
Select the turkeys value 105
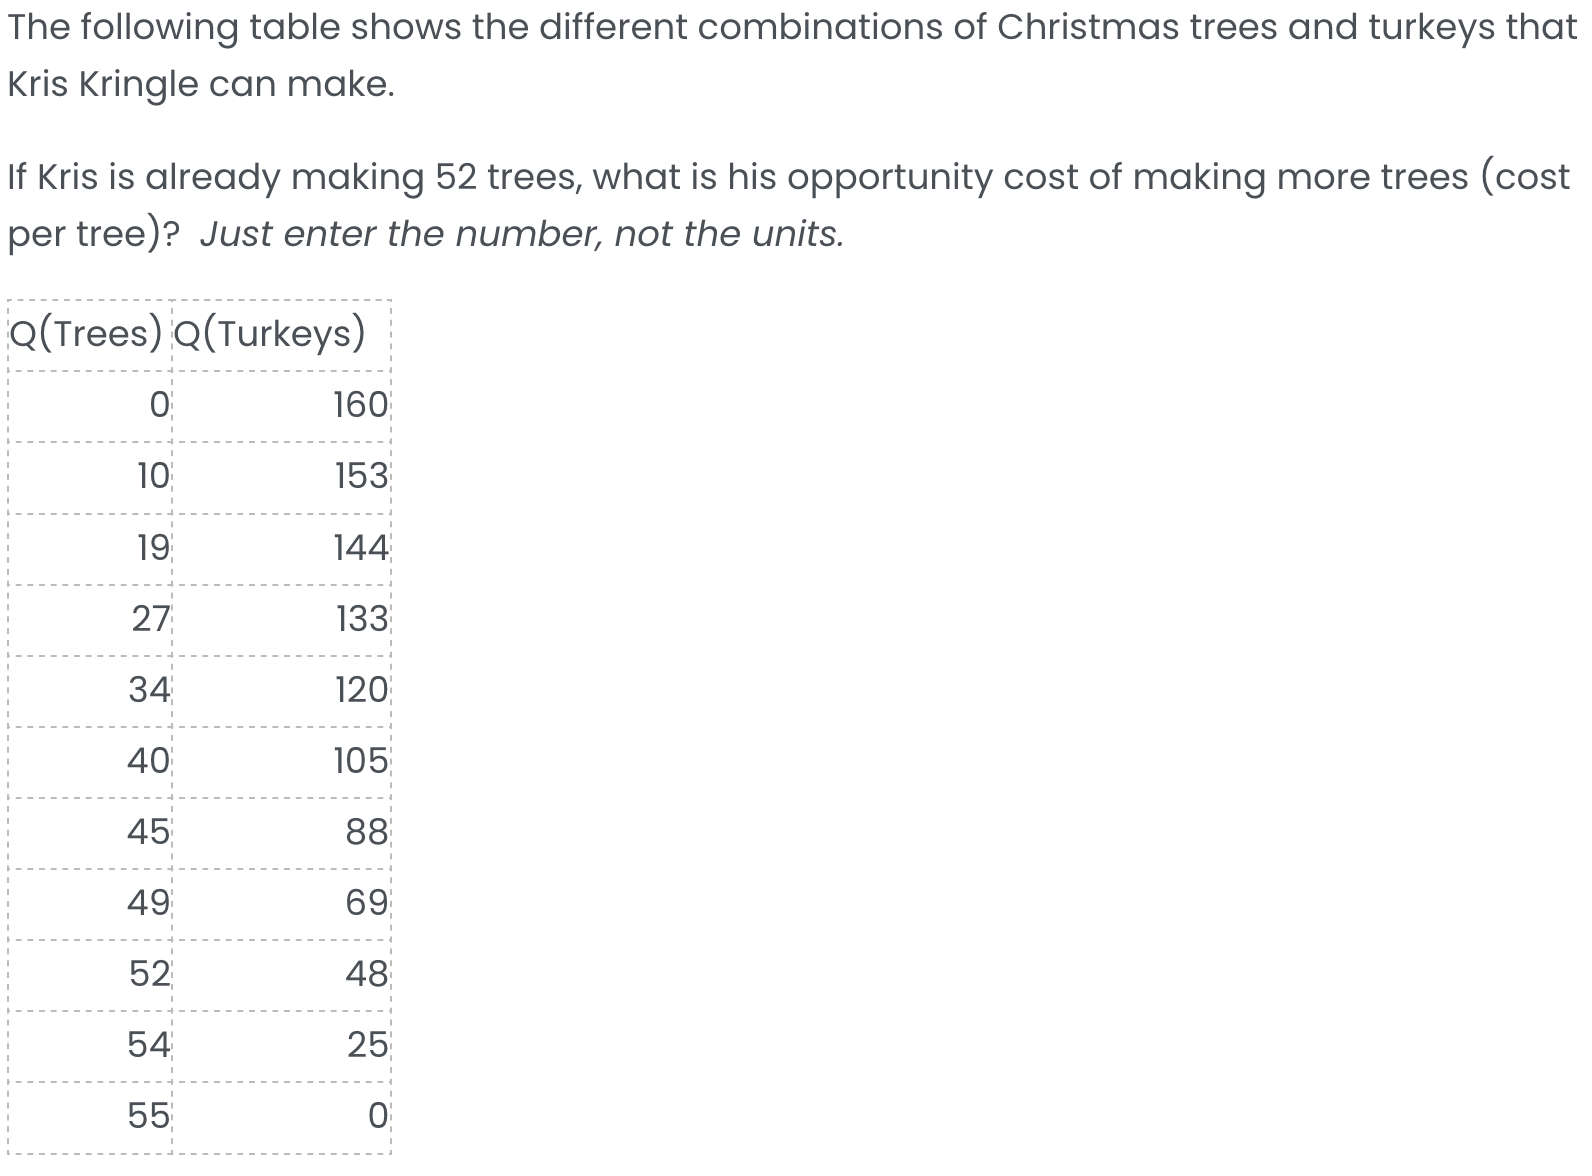tap(360, 761)
